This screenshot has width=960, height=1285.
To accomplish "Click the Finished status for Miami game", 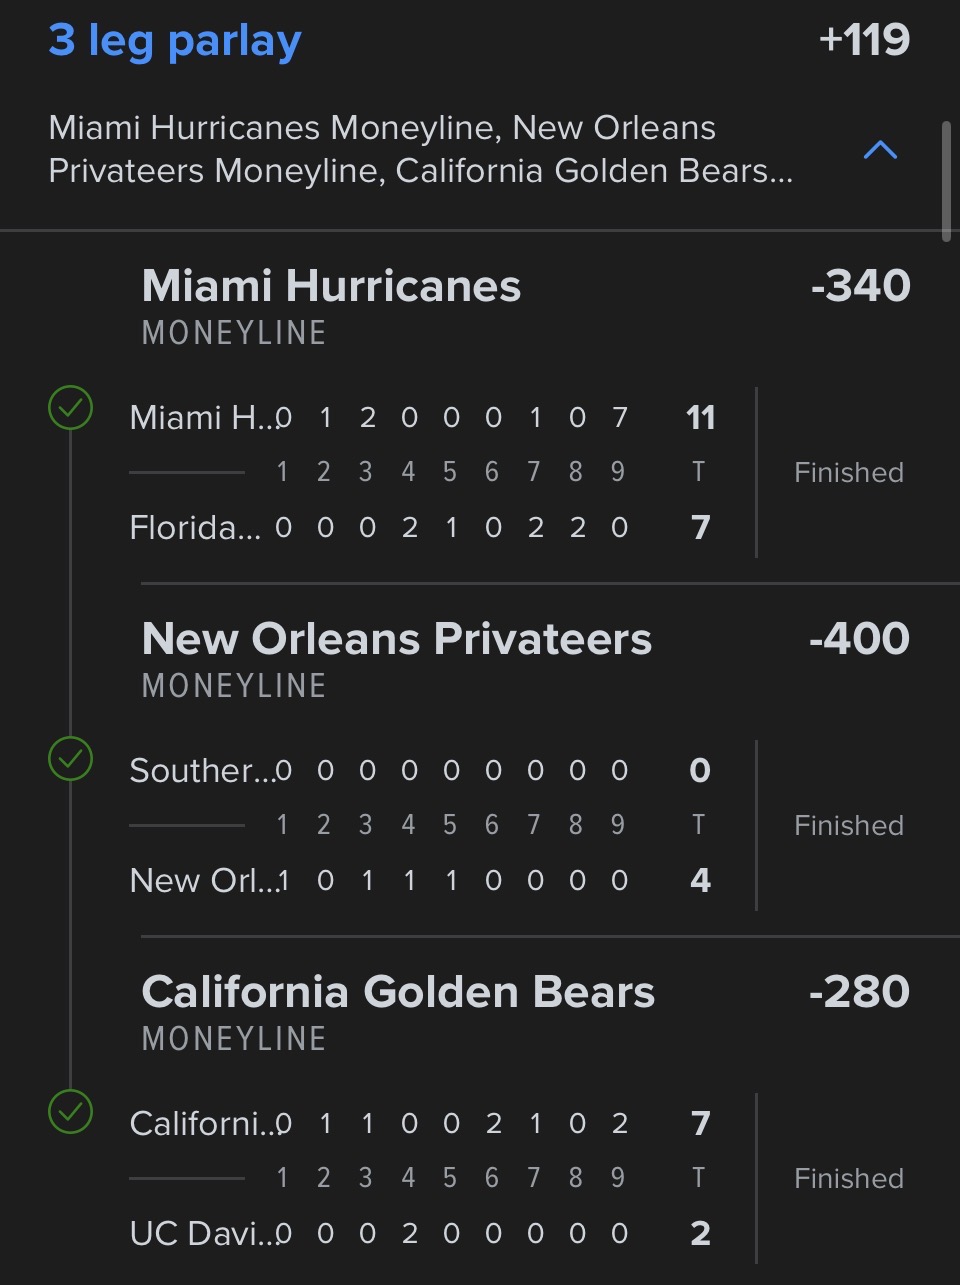I will pos(848,472).
